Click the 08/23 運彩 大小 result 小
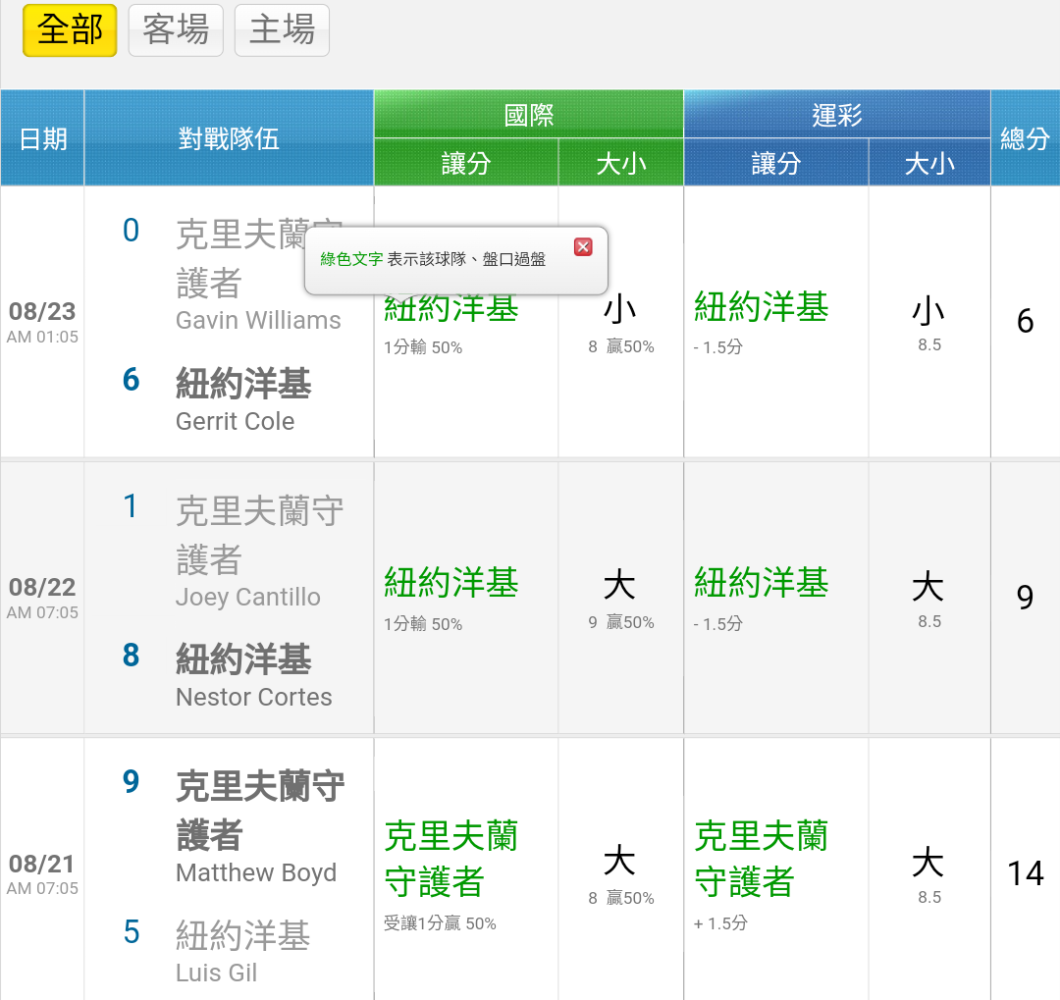The width and height of the screenshot is (1060, 1000). tap(928, 310)
